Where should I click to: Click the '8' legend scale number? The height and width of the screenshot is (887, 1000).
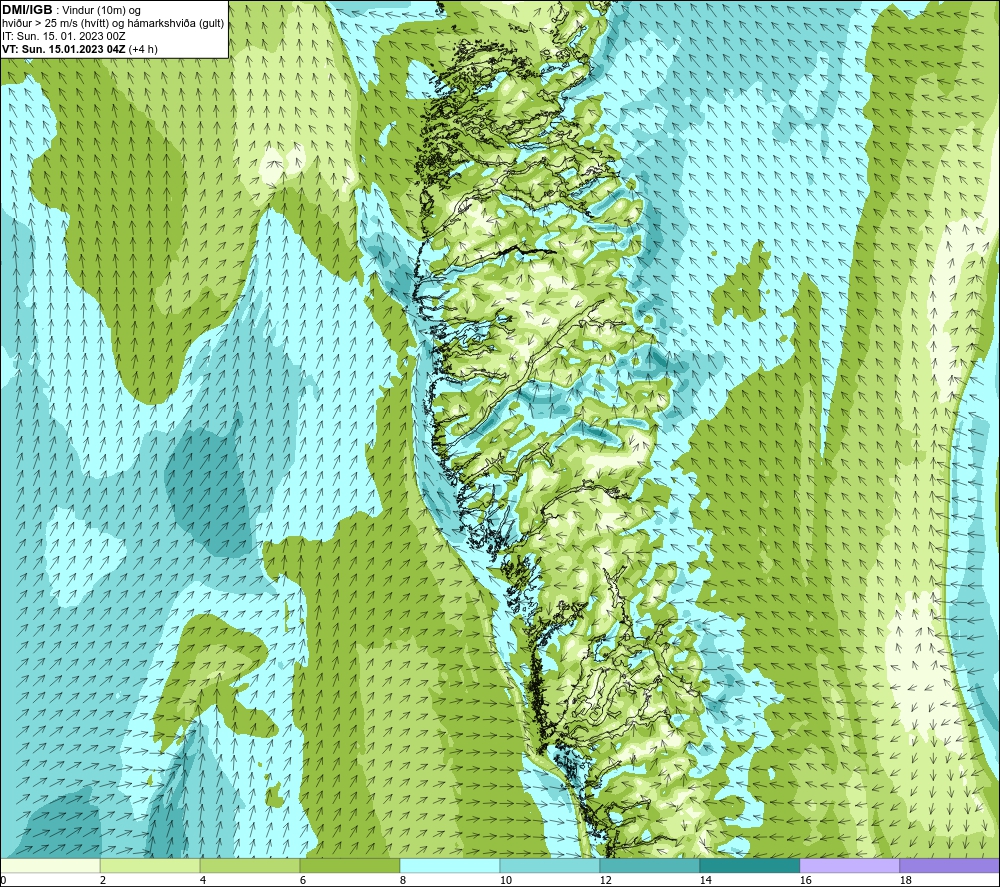click(403, 881)
